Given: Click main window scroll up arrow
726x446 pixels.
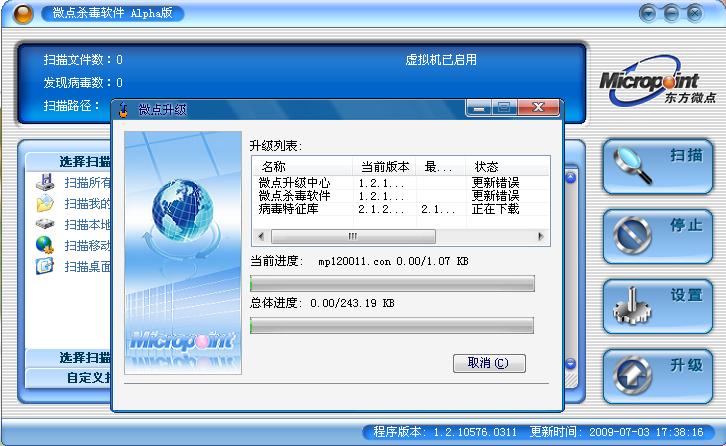Looking at the screenshot, I should (571, 178).
